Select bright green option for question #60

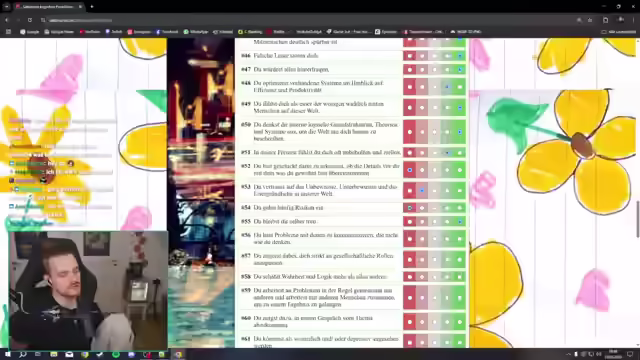tap(460, 322)
